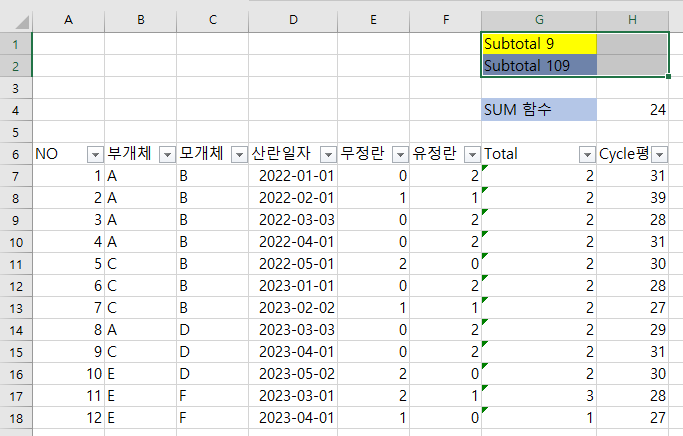Open the 무정란 column filter dropdown

pyautogui.click(x=400, y=154)
